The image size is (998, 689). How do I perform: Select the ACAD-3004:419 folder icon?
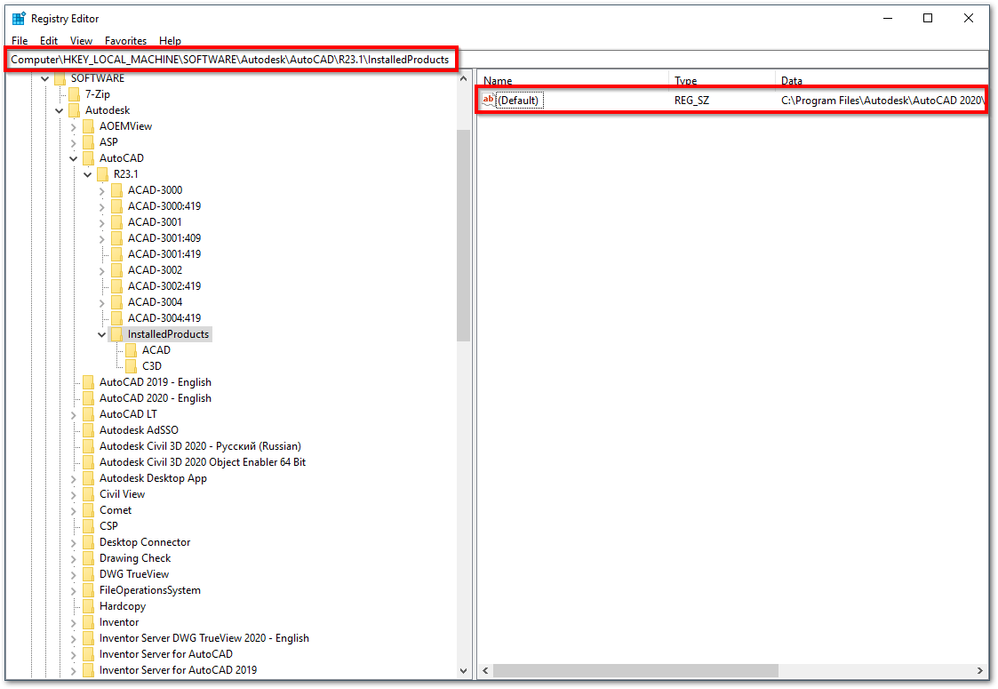click(116, 317)
